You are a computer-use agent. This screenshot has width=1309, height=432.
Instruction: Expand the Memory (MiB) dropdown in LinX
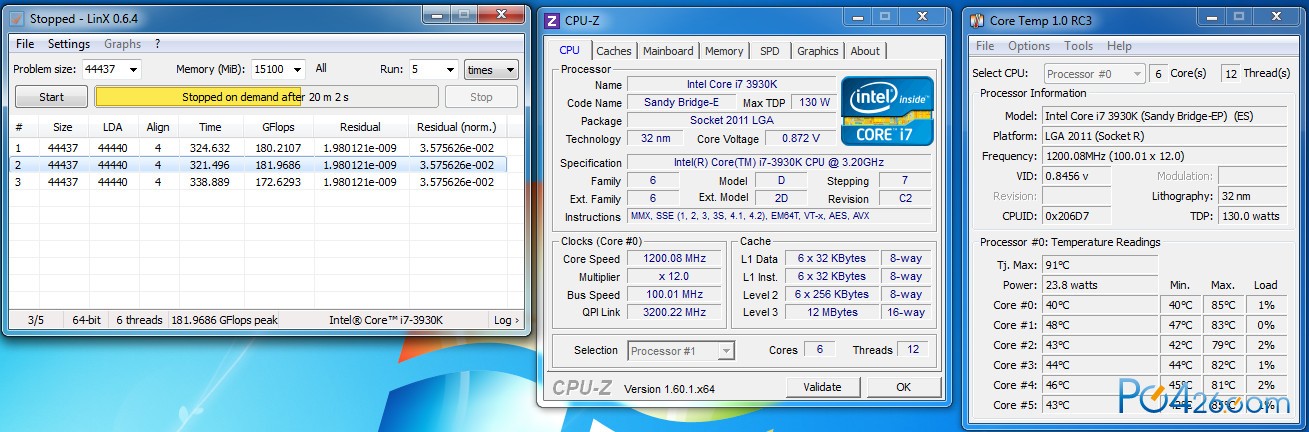tap(297, 70)
